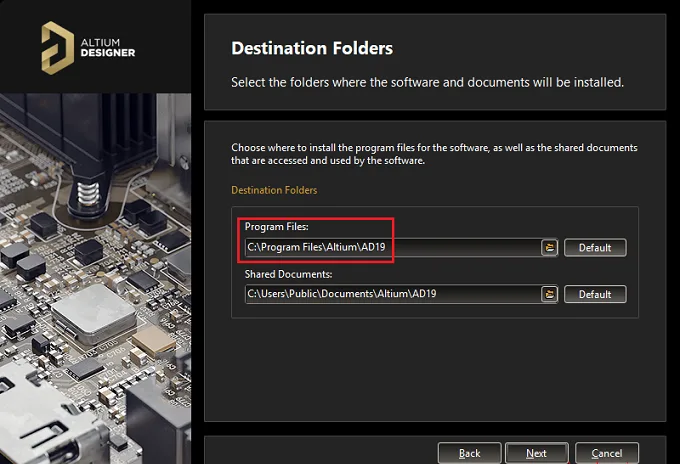The width and height of the screenshot is (680, 464).
Task: Click the Altium Designer wordmark text
Action: click(108, 48)
